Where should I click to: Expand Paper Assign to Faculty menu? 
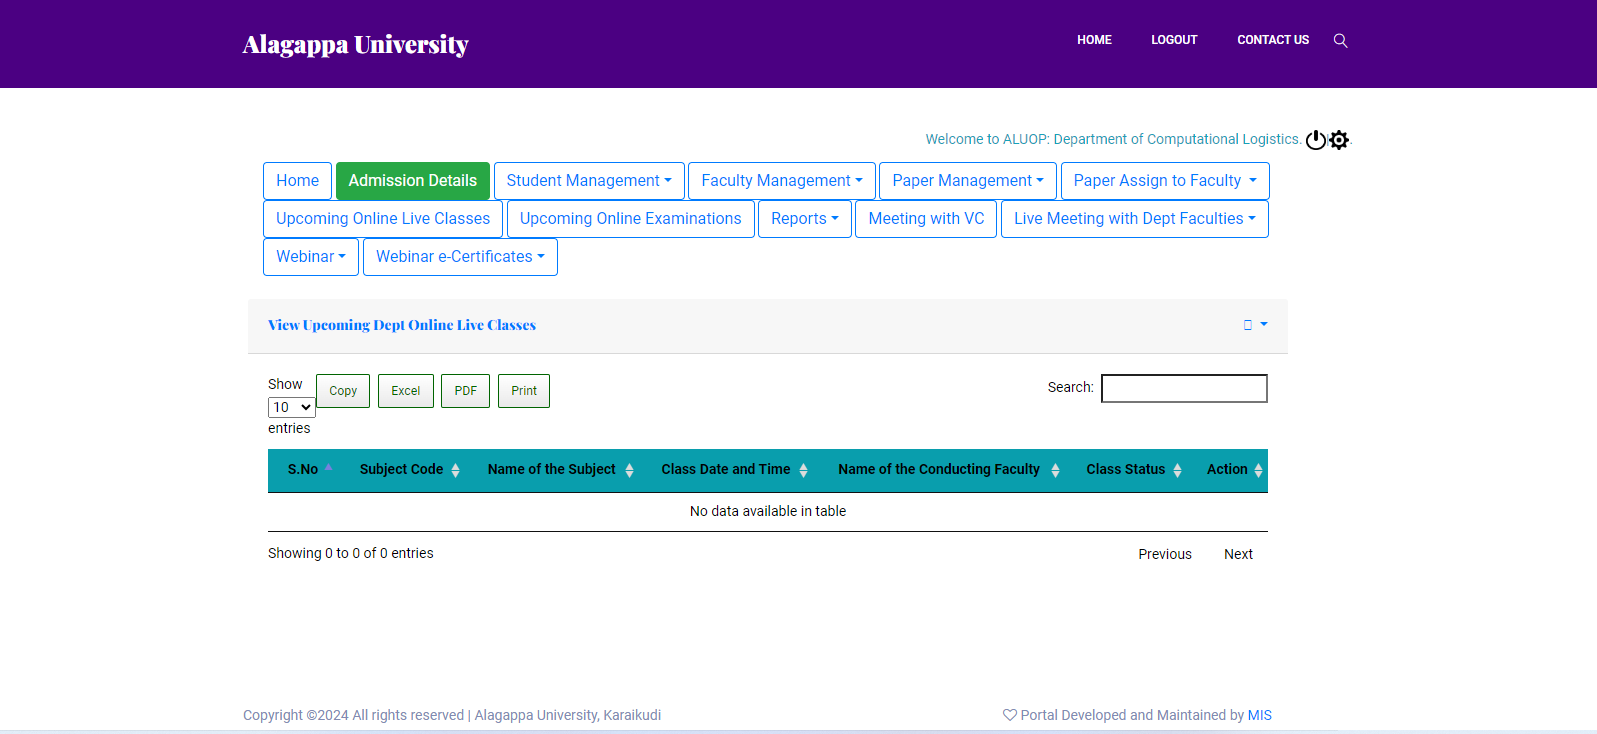point(1165,181)
